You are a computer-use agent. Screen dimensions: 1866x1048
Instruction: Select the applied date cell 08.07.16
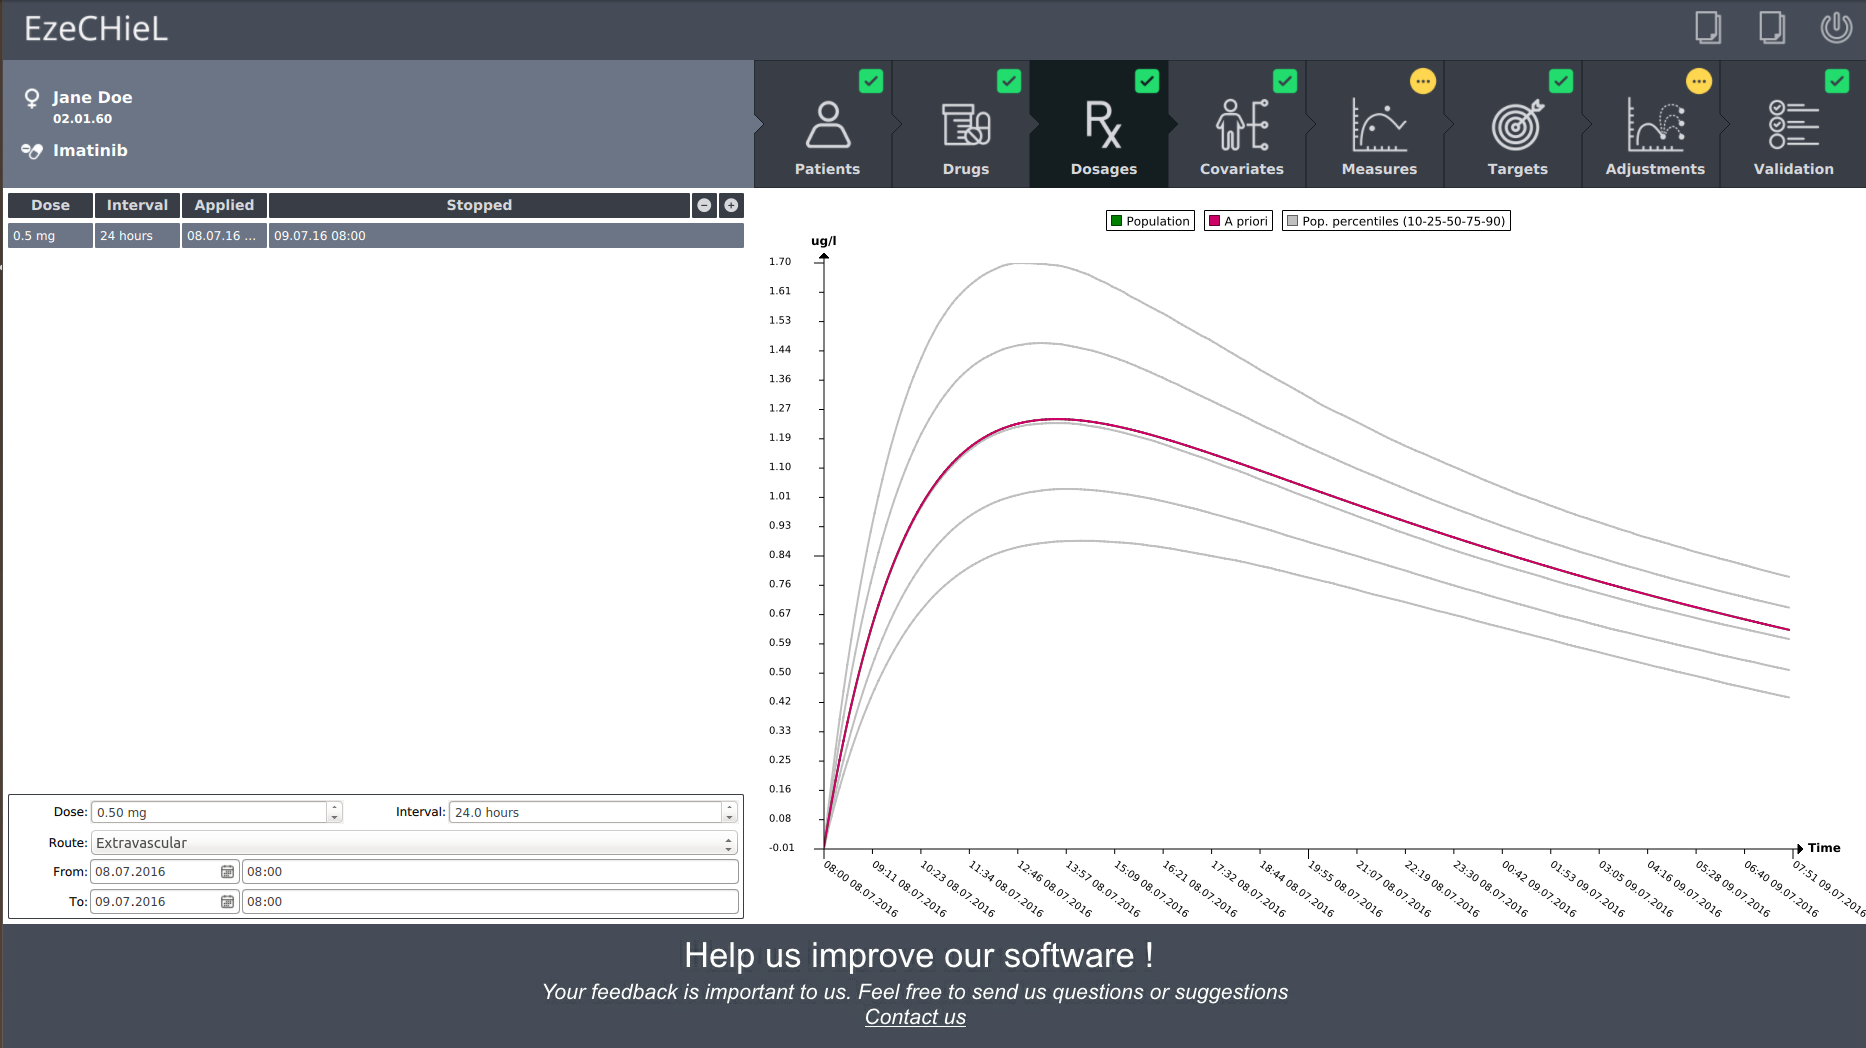coord(224,236)
